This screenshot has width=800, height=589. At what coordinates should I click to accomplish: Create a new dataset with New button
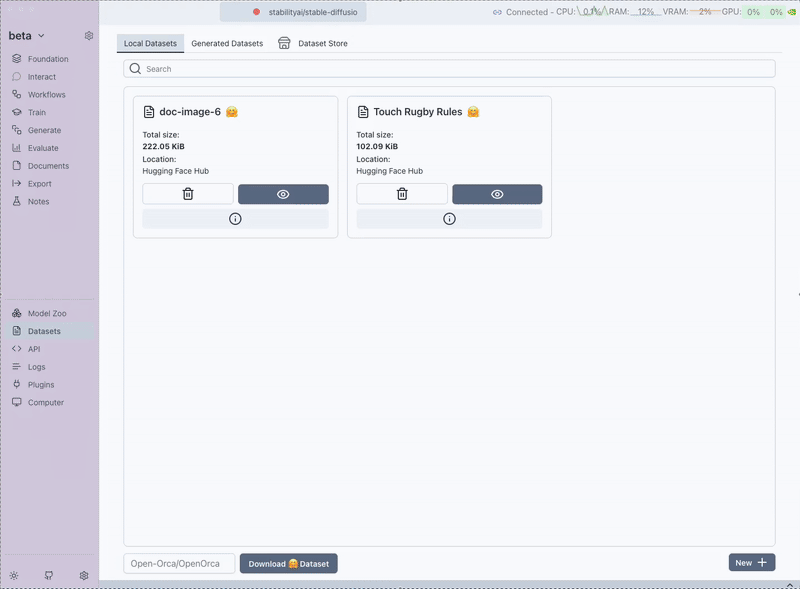pos(751,563)
